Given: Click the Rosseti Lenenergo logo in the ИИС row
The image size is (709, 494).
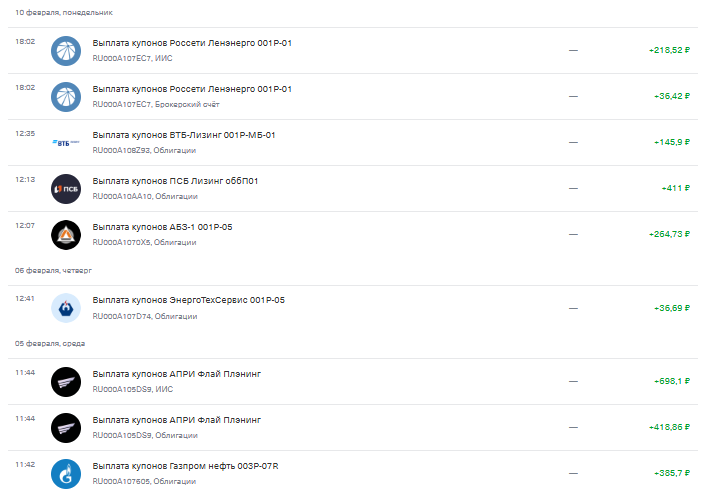Looking at the screenshot, I should (66, 51).
